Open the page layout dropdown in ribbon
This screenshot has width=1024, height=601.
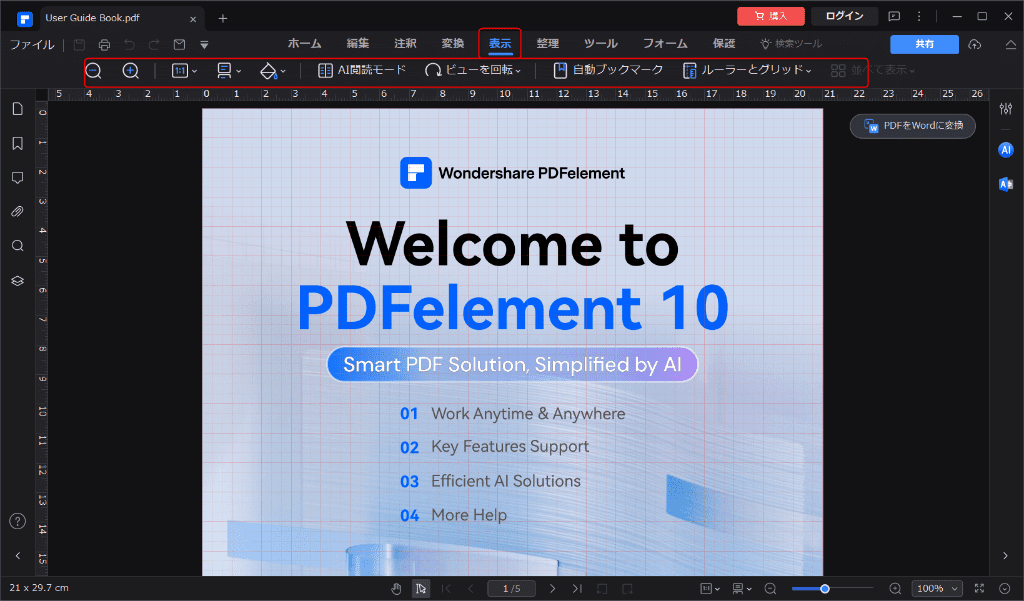pos(229,71)
